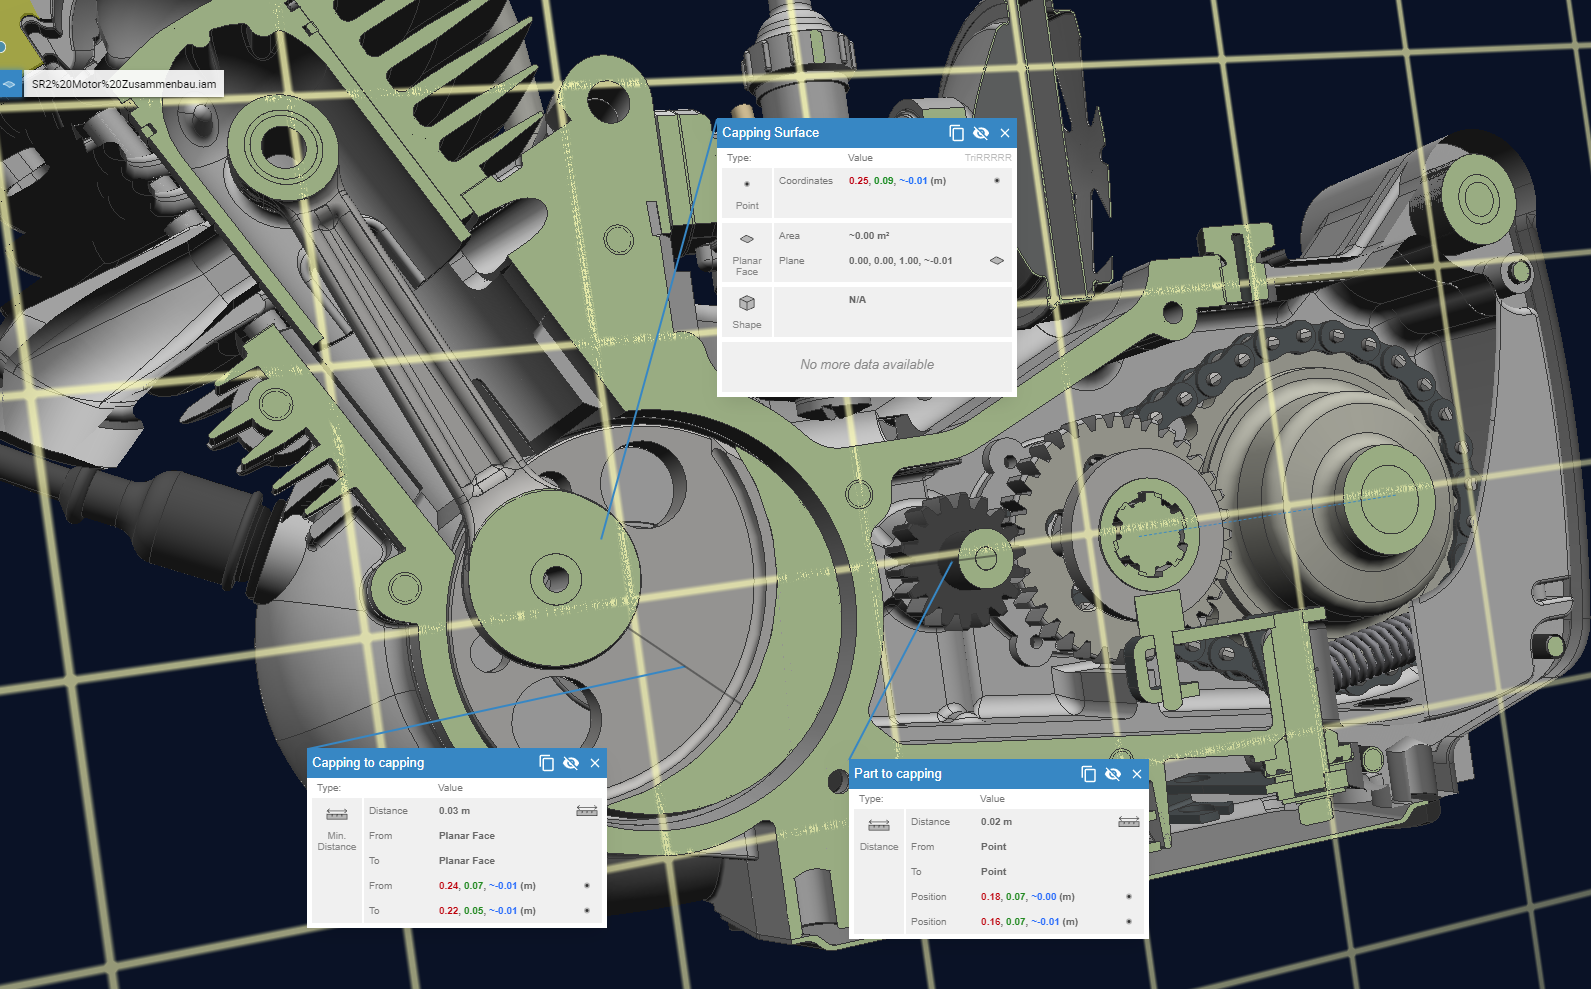The width and height of the screenshot is (1591, 989).
Task: Close the Capping to capping panel
Action: coord(595,763)
